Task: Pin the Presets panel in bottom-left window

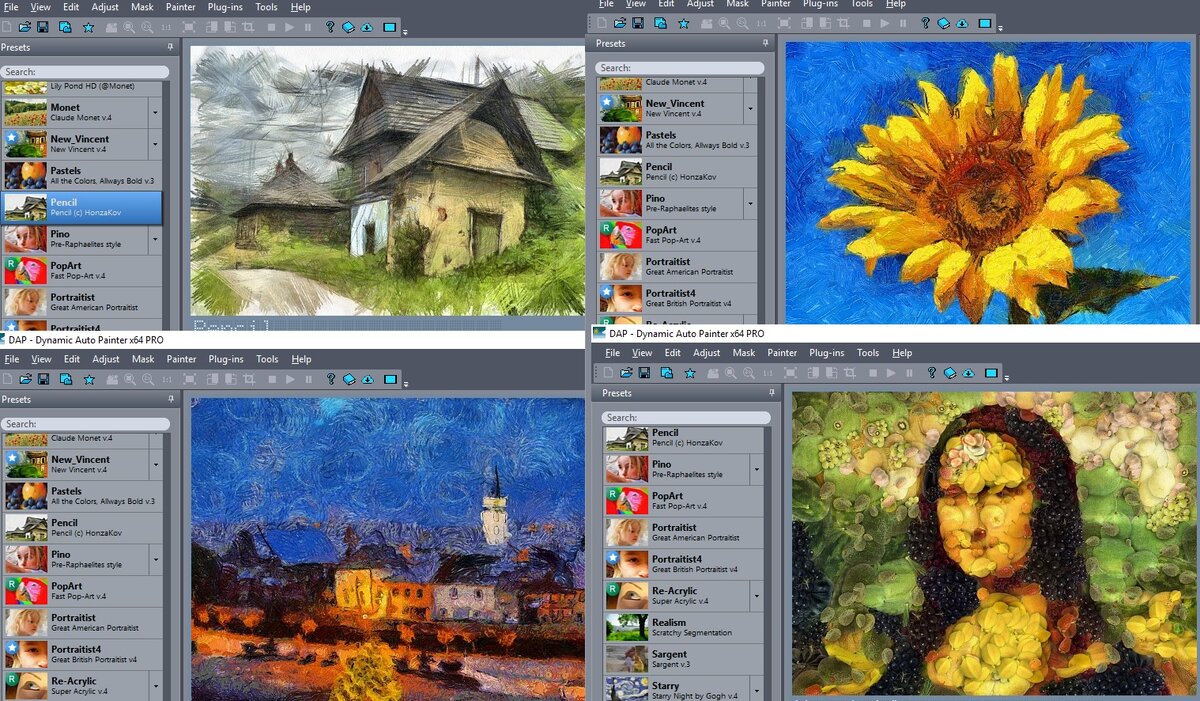Action: 171,399
